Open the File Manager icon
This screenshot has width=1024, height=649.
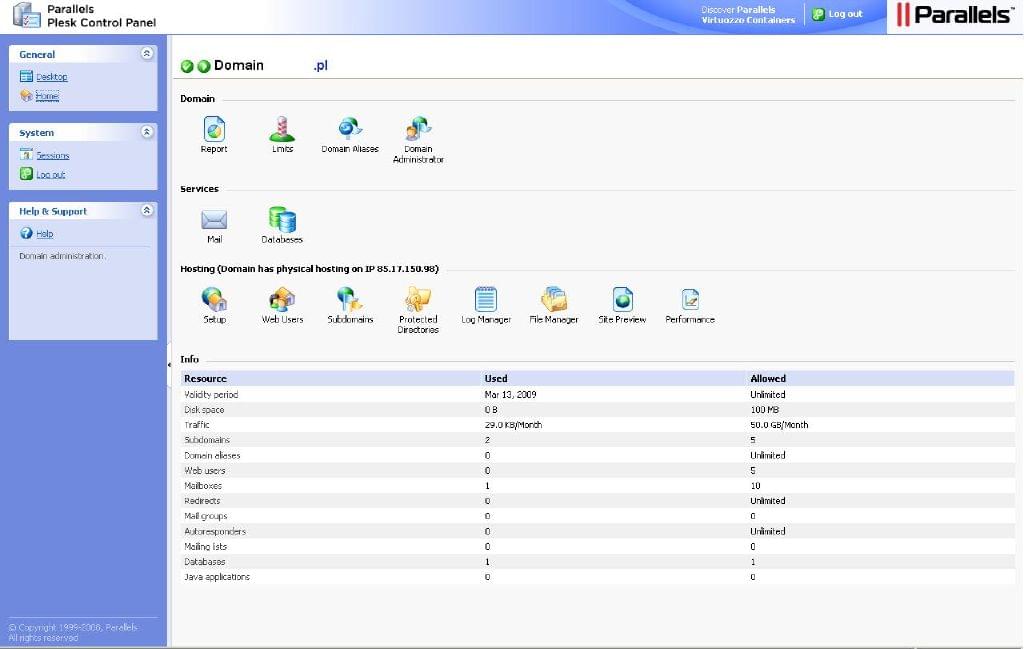pos(554,300)
